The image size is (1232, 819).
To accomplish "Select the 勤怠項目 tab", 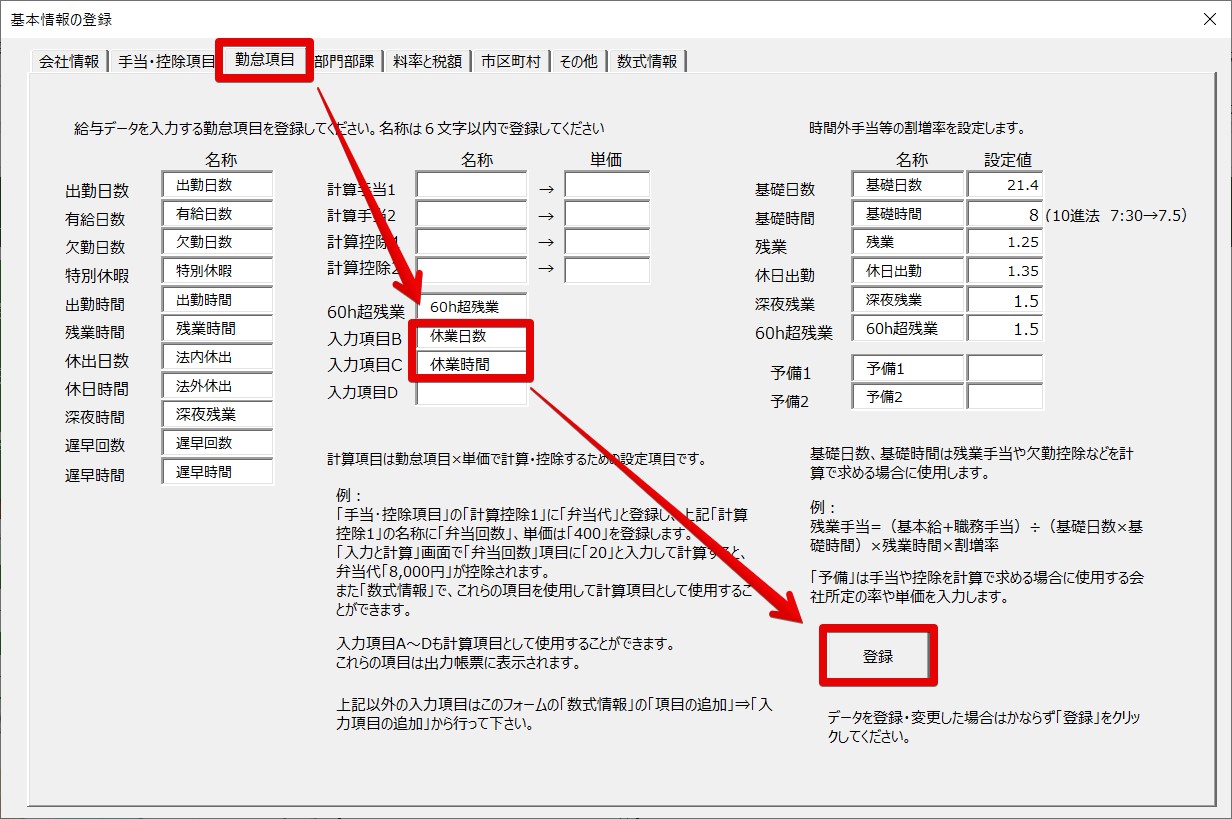I will 265,59.
